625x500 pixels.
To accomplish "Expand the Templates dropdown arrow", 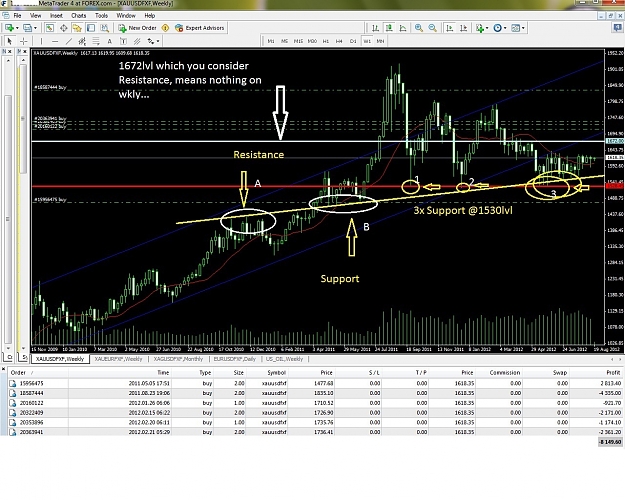I will (523, 28).
